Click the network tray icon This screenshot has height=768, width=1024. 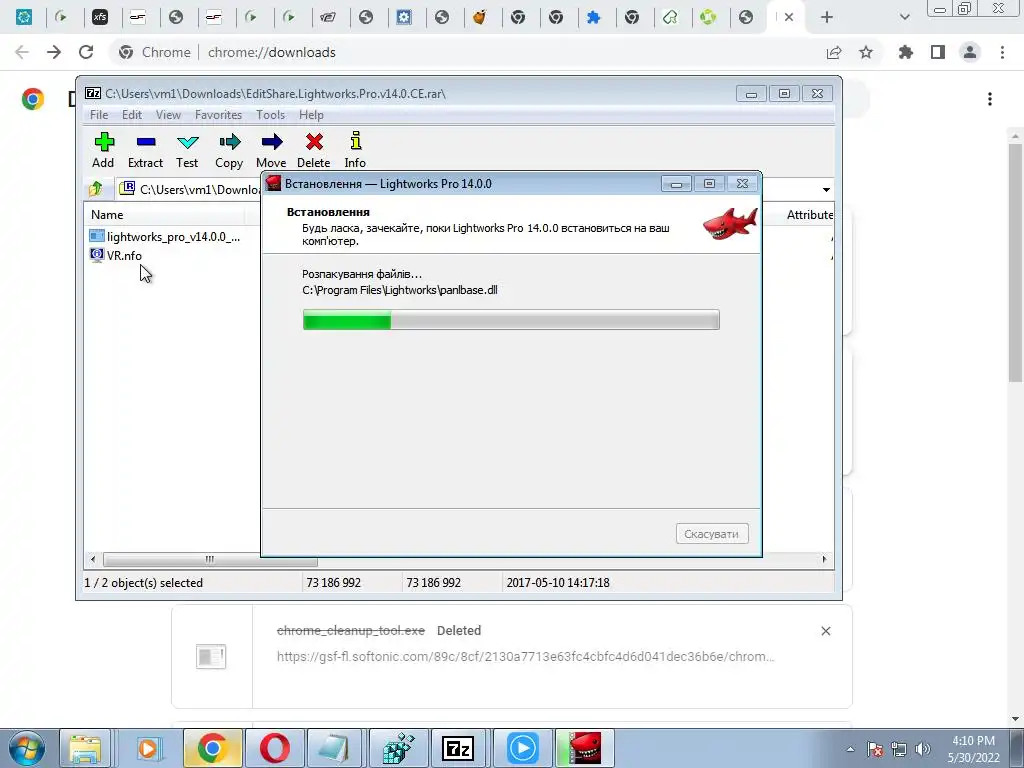point(899,749)
